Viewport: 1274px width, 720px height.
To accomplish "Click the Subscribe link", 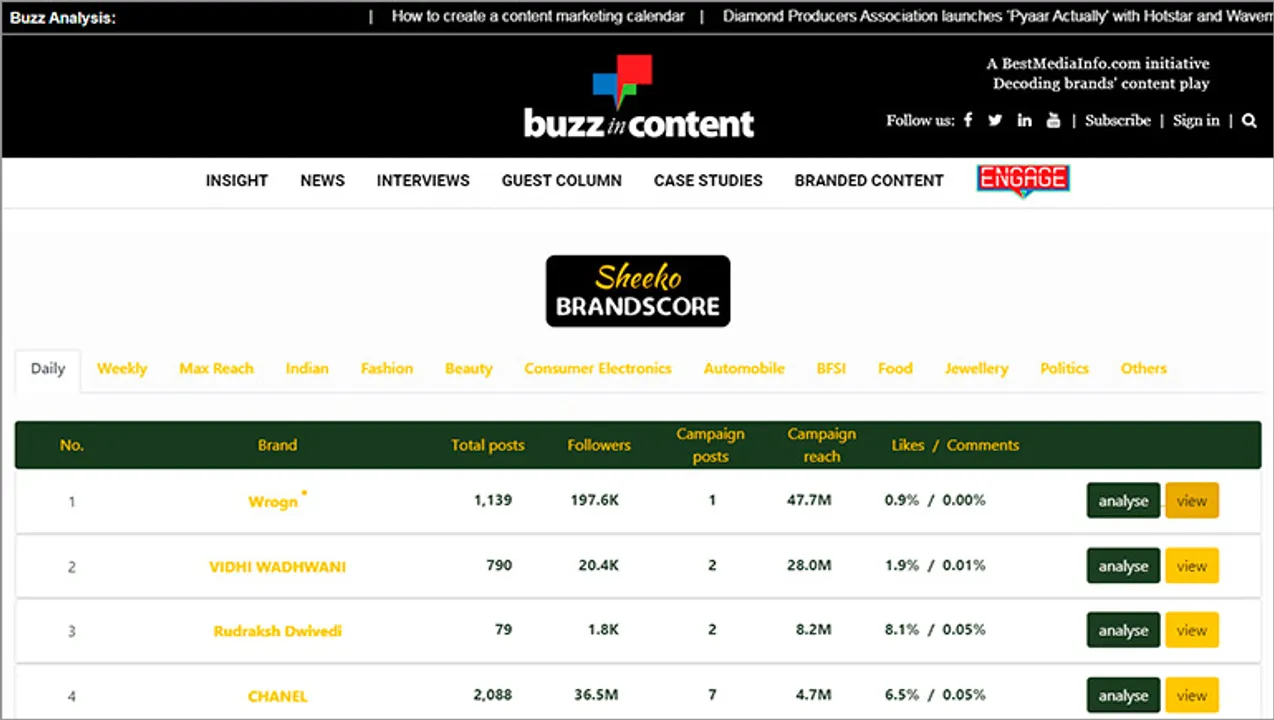I will tap(1118, 120).
